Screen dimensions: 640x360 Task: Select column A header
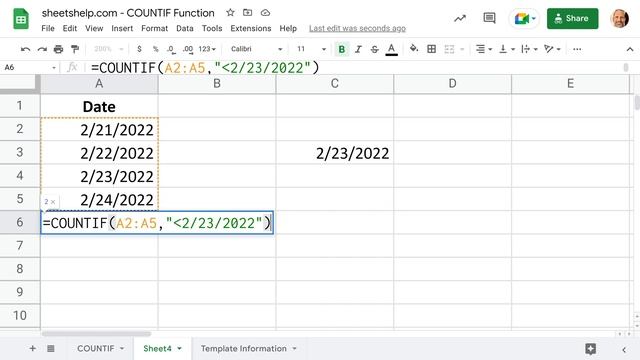click(99, 84)
